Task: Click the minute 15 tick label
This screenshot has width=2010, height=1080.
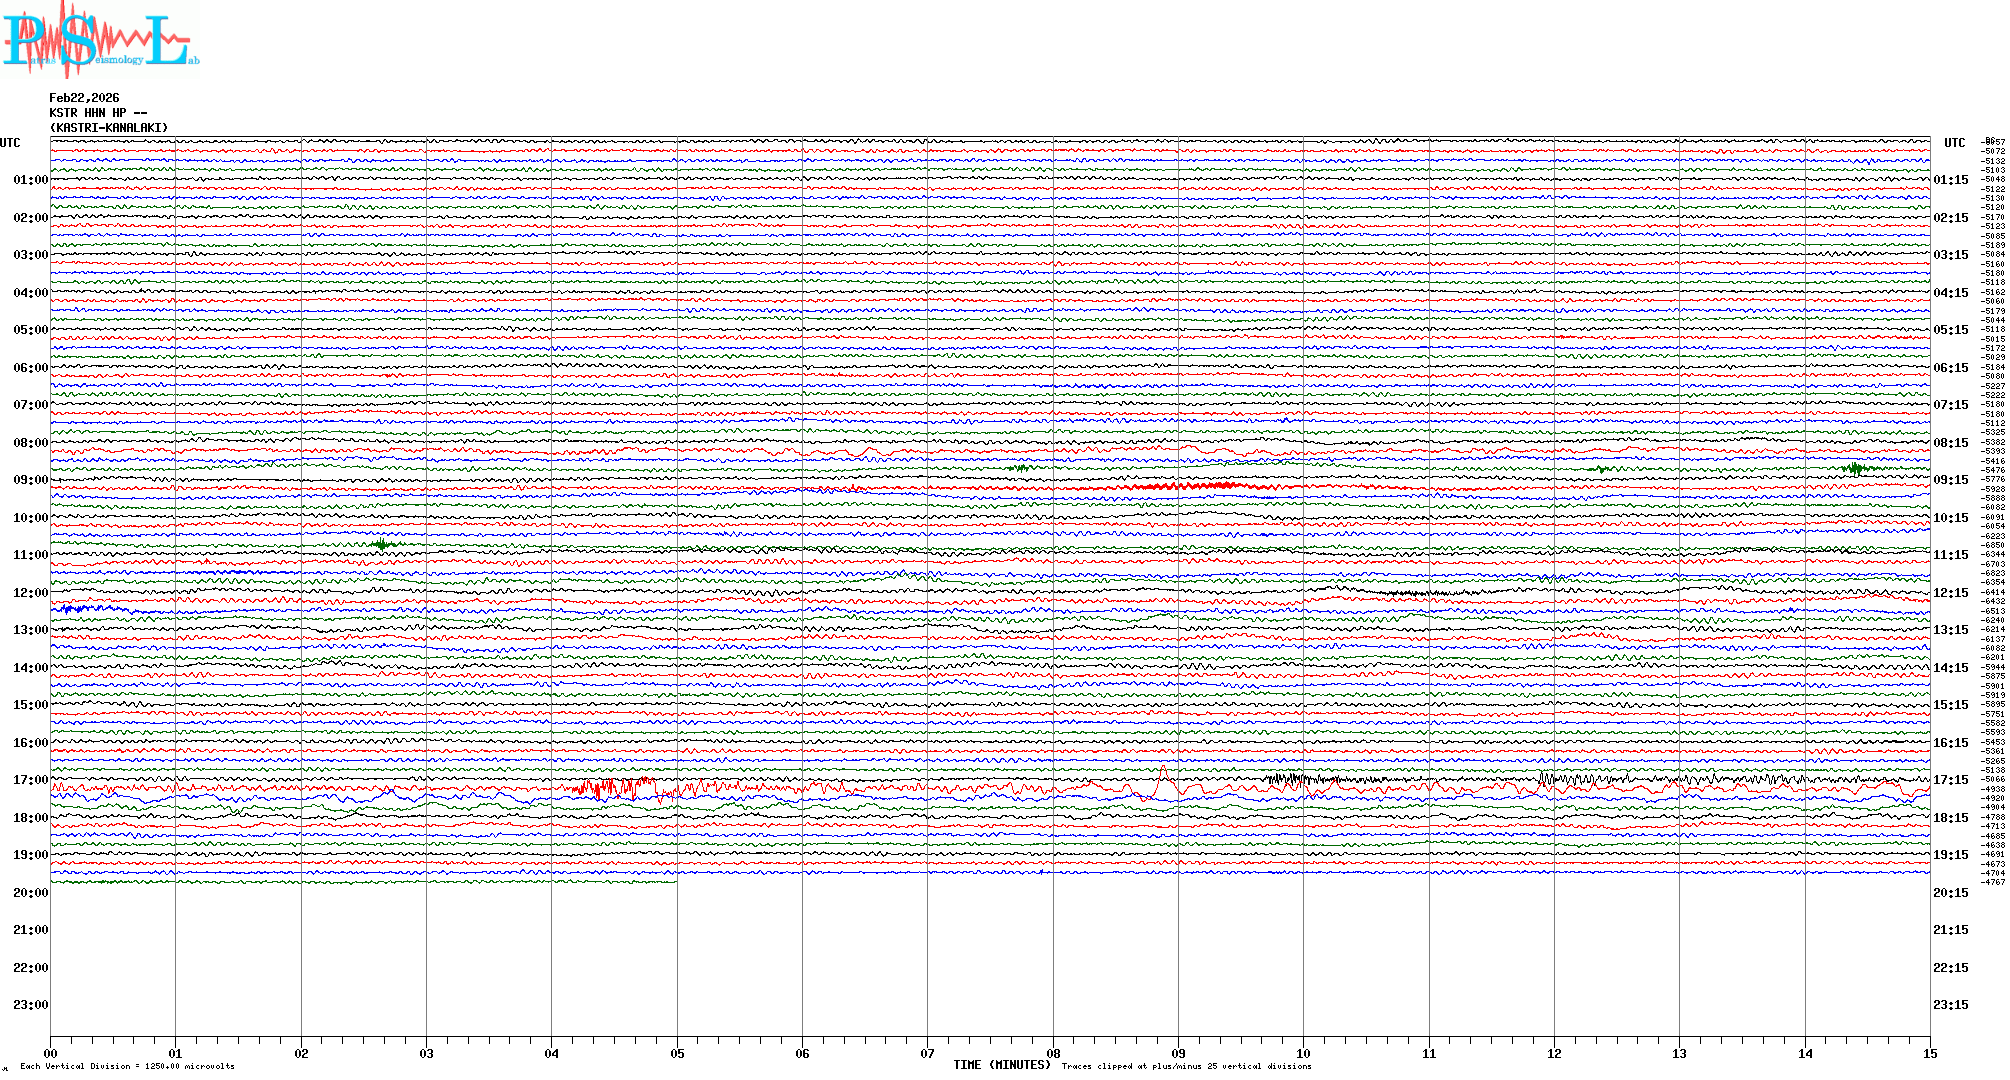Action: click(1929, 1054)
